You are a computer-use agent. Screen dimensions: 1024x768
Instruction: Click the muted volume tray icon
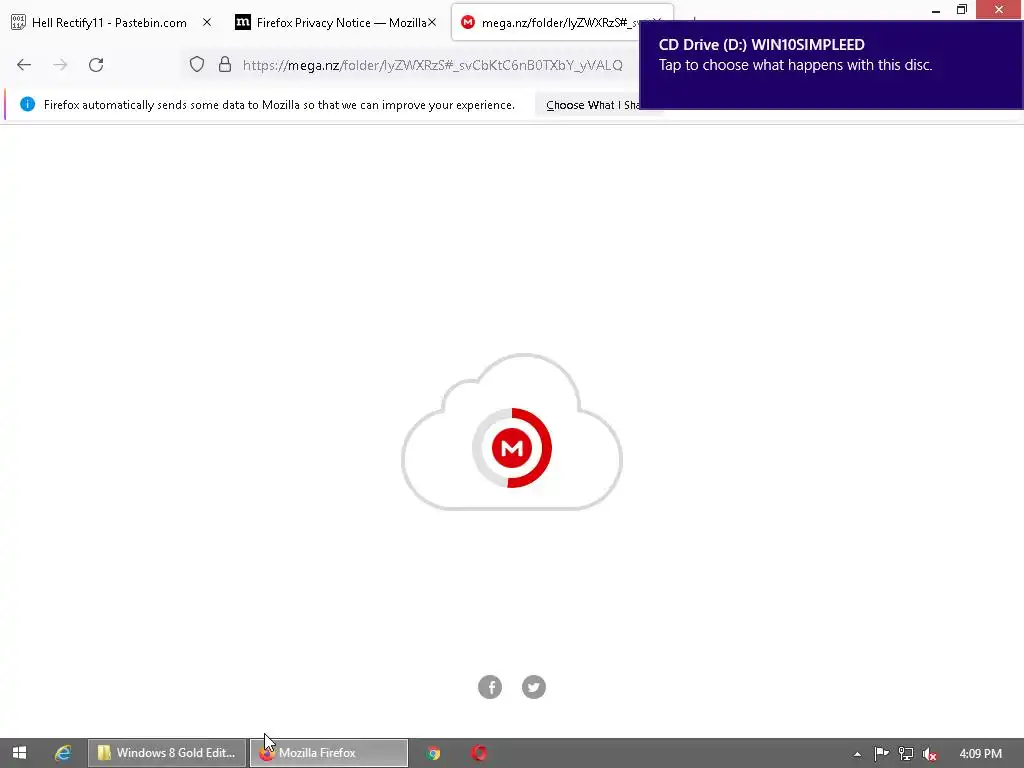(x=930, y=754)
